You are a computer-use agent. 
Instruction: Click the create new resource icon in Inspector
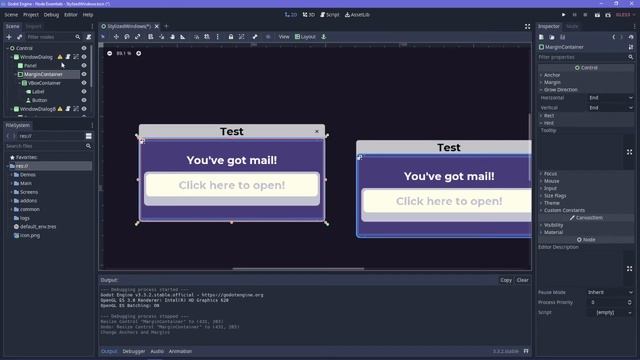click(541, 37)
